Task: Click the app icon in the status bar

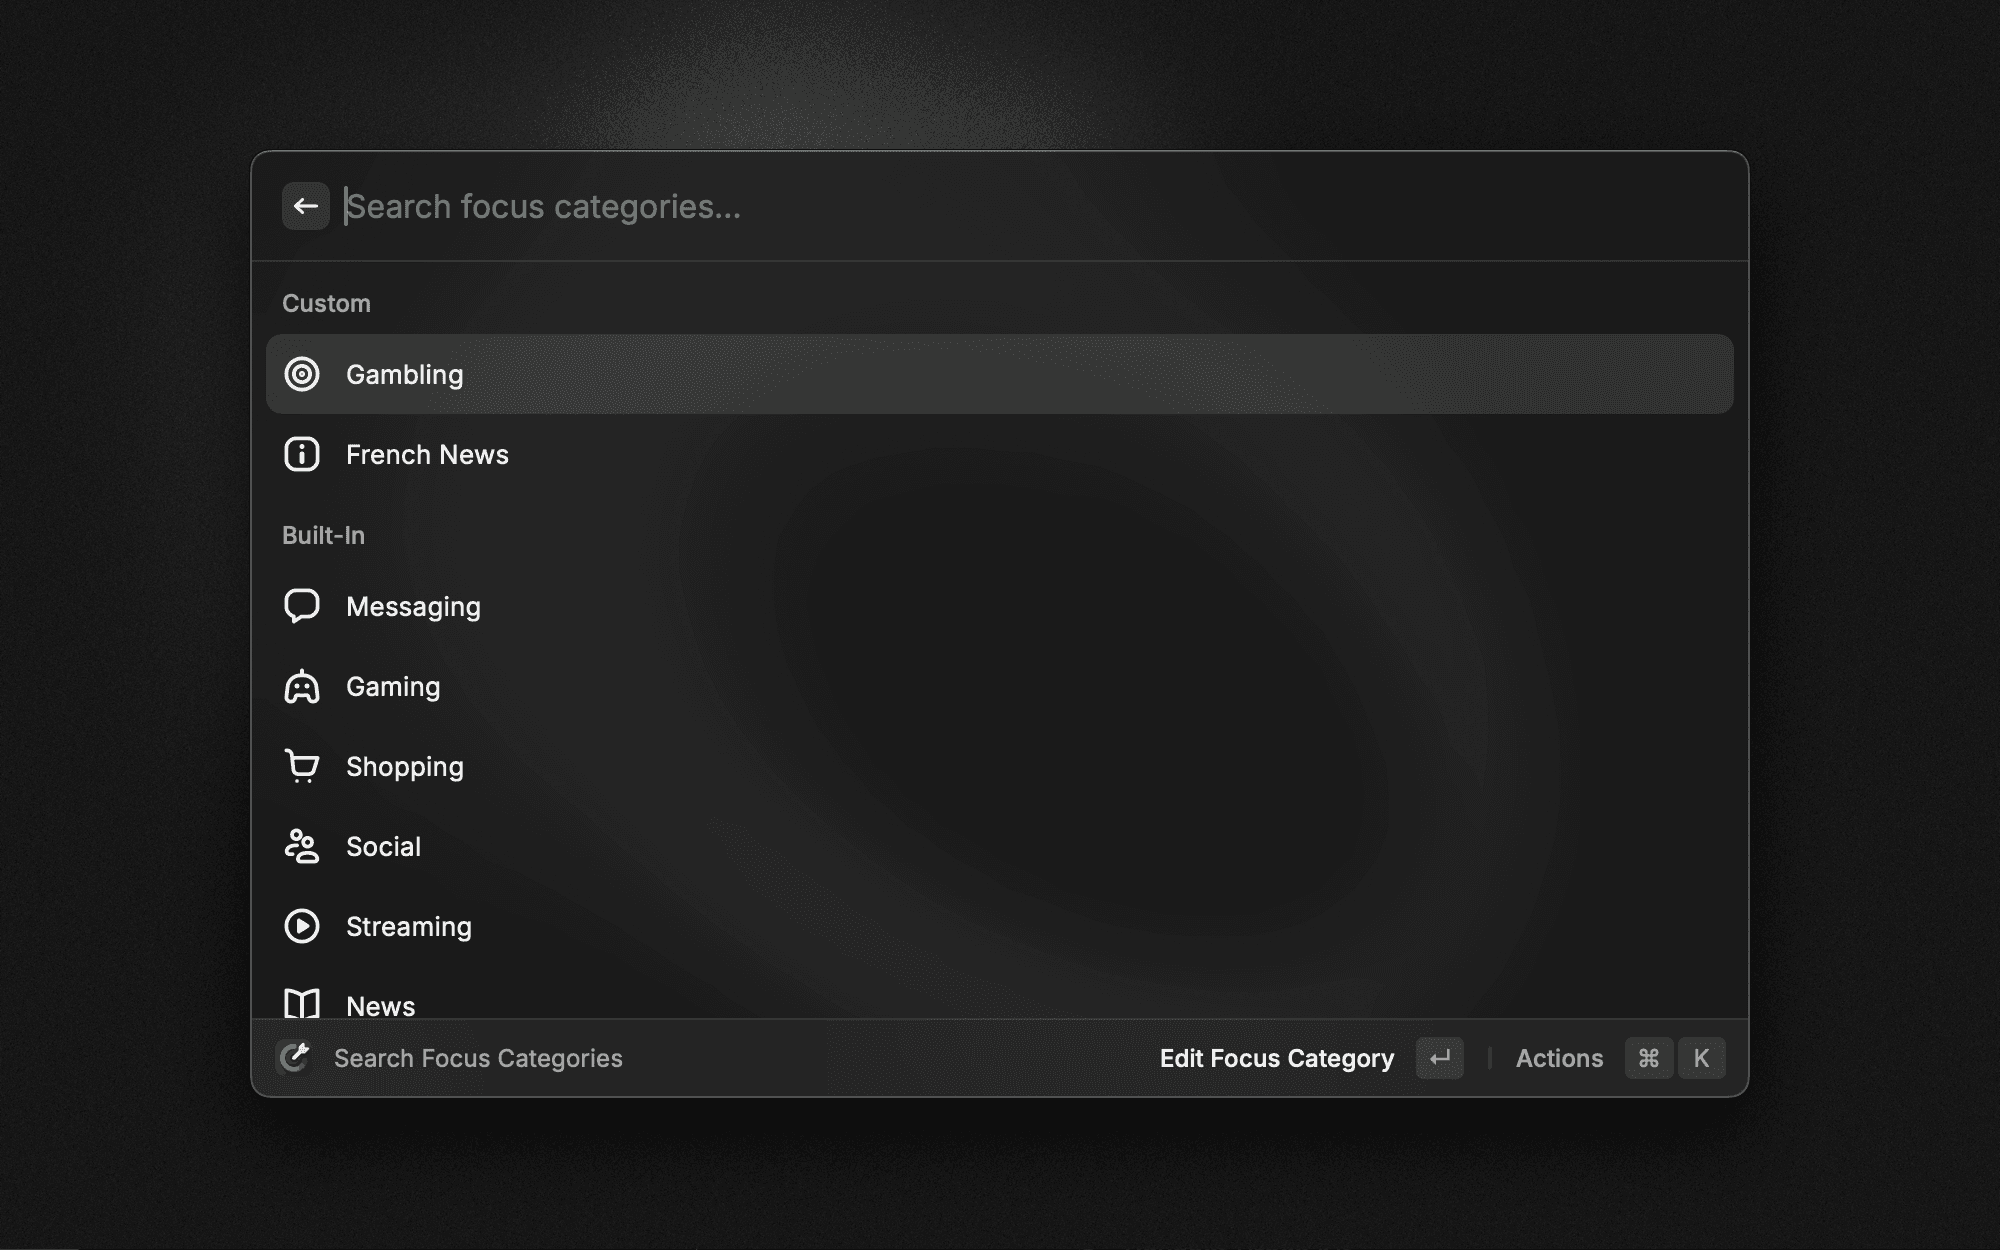Action: 293,1058
